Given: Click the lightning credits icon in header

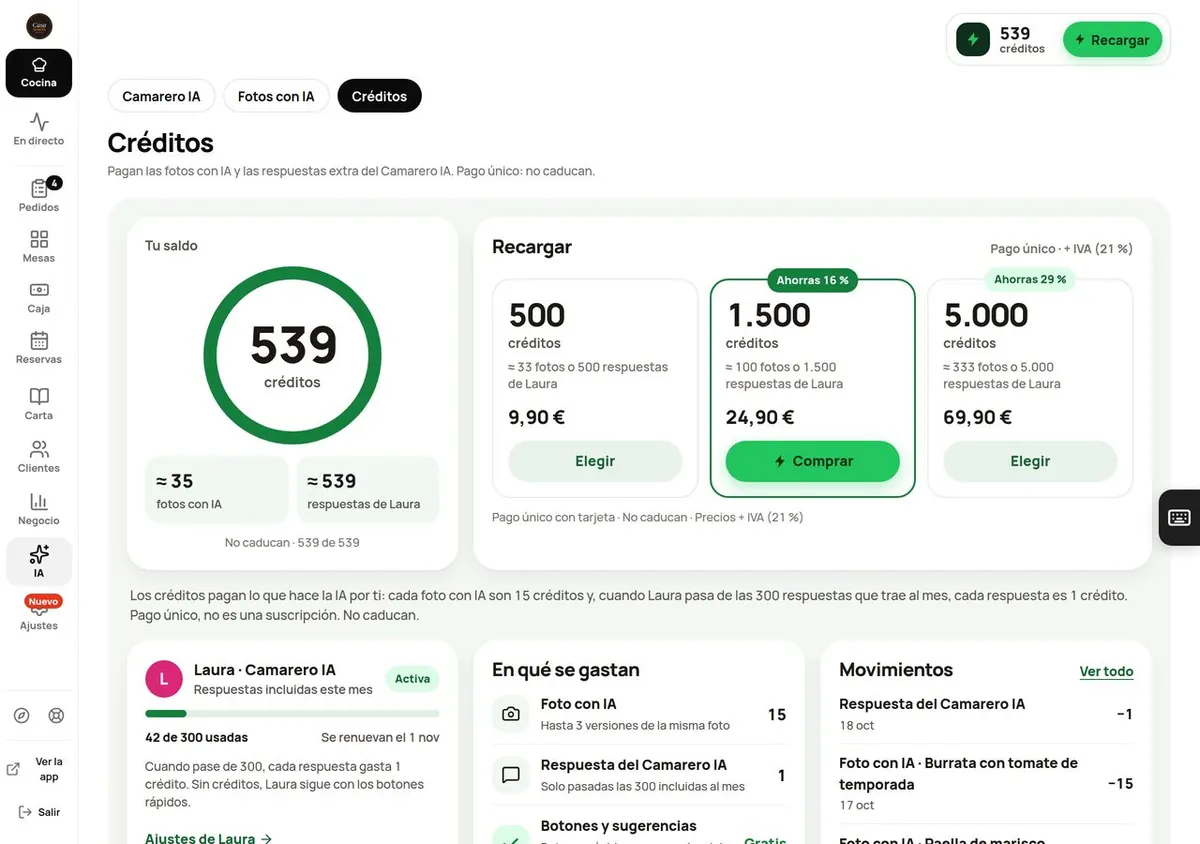Looking at the screenshot, I should coord(973,40).
